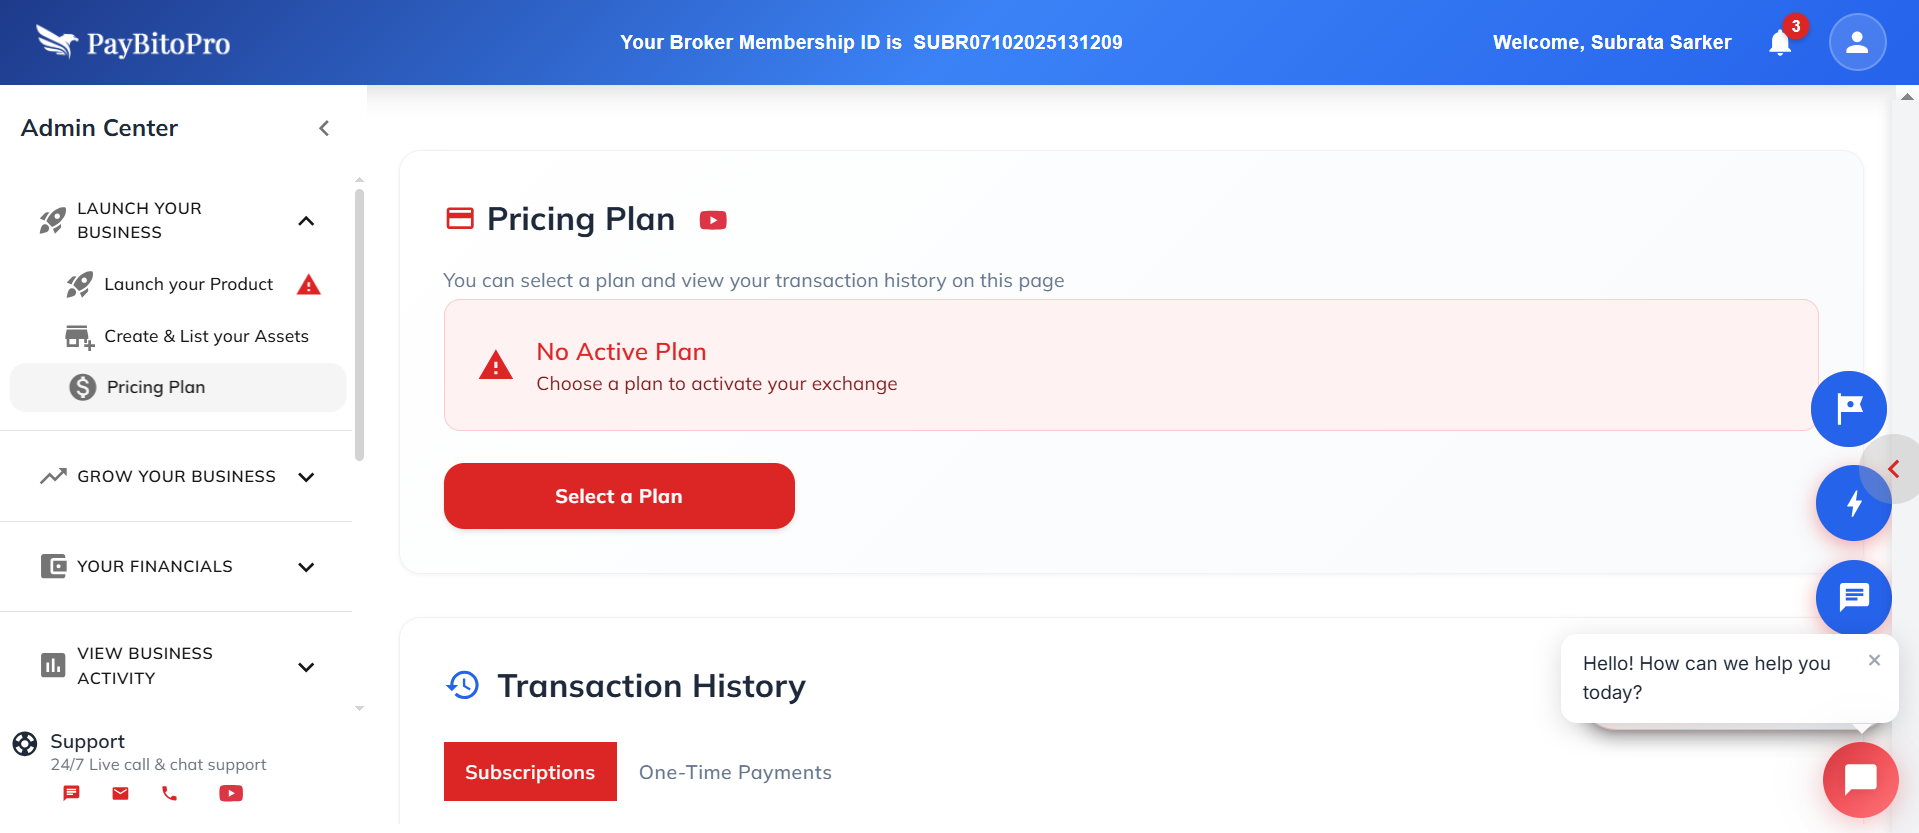Start phone support via the call icon
Image resolution: width=1919 pixels, height=833 pixels.
point(168,793)
